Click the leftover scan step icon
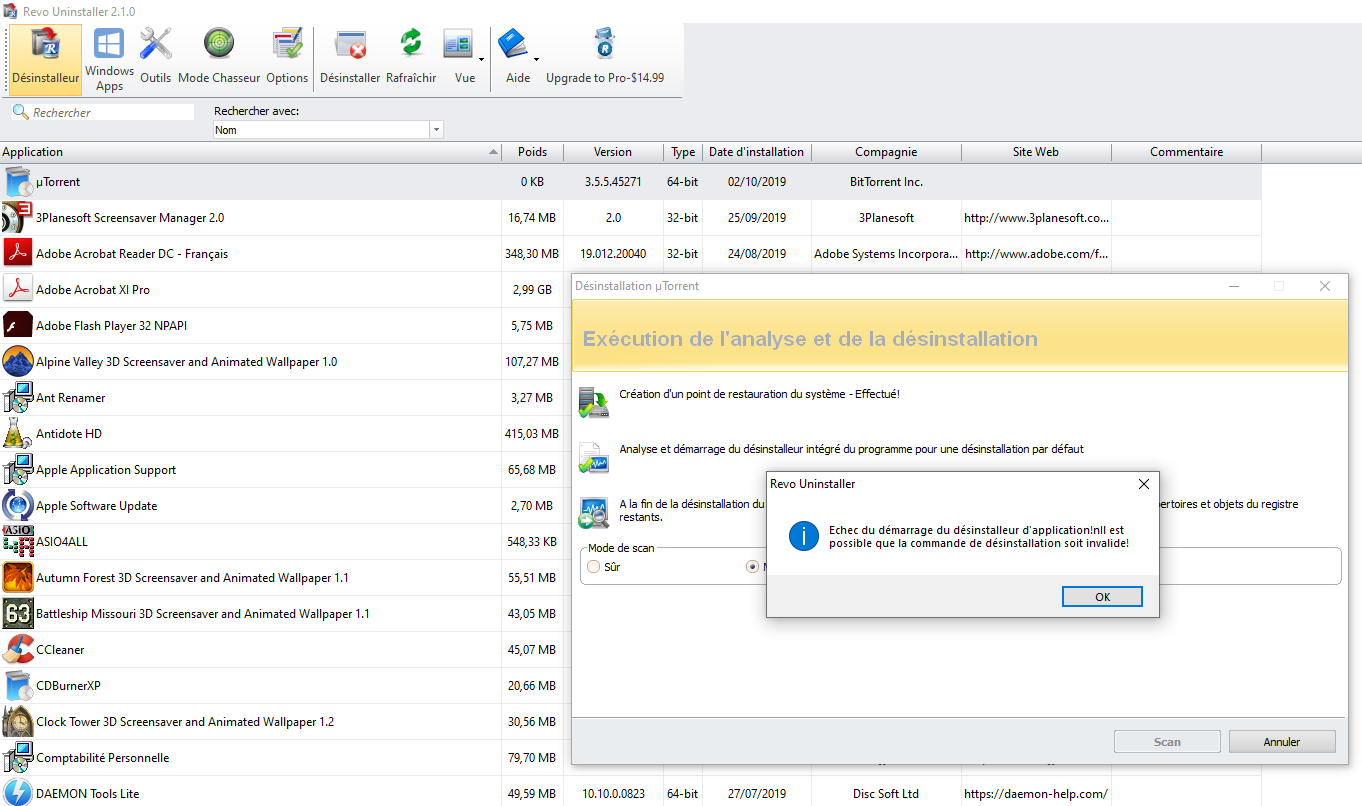 tap(594, 513)
